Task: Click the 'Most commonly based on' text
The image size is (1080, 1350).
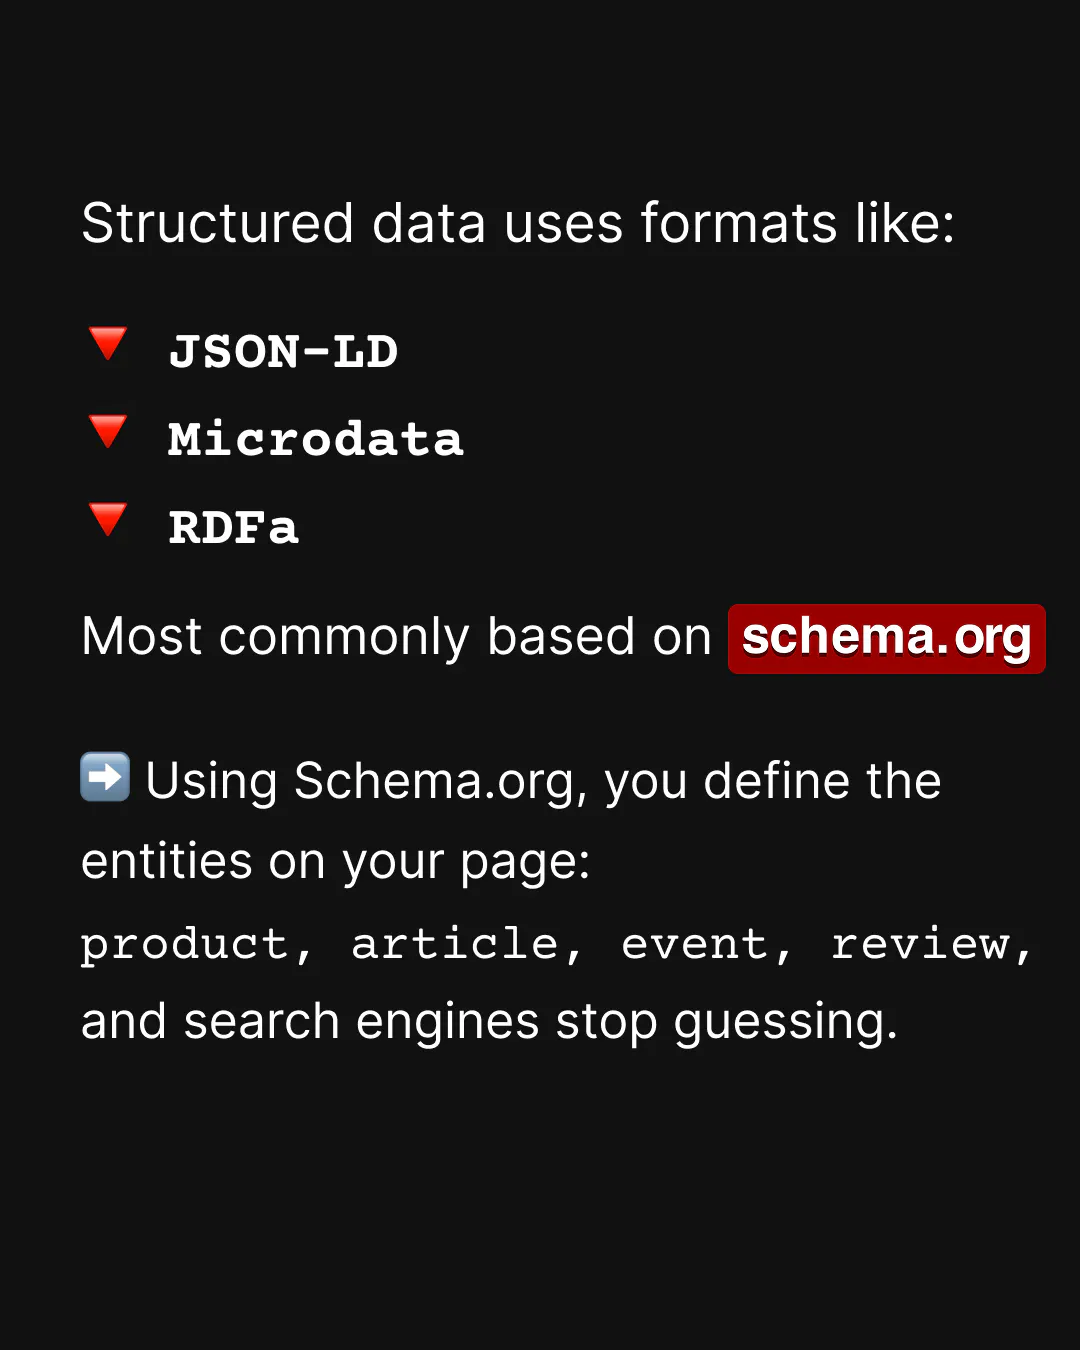Action: (x=396, y=637)
